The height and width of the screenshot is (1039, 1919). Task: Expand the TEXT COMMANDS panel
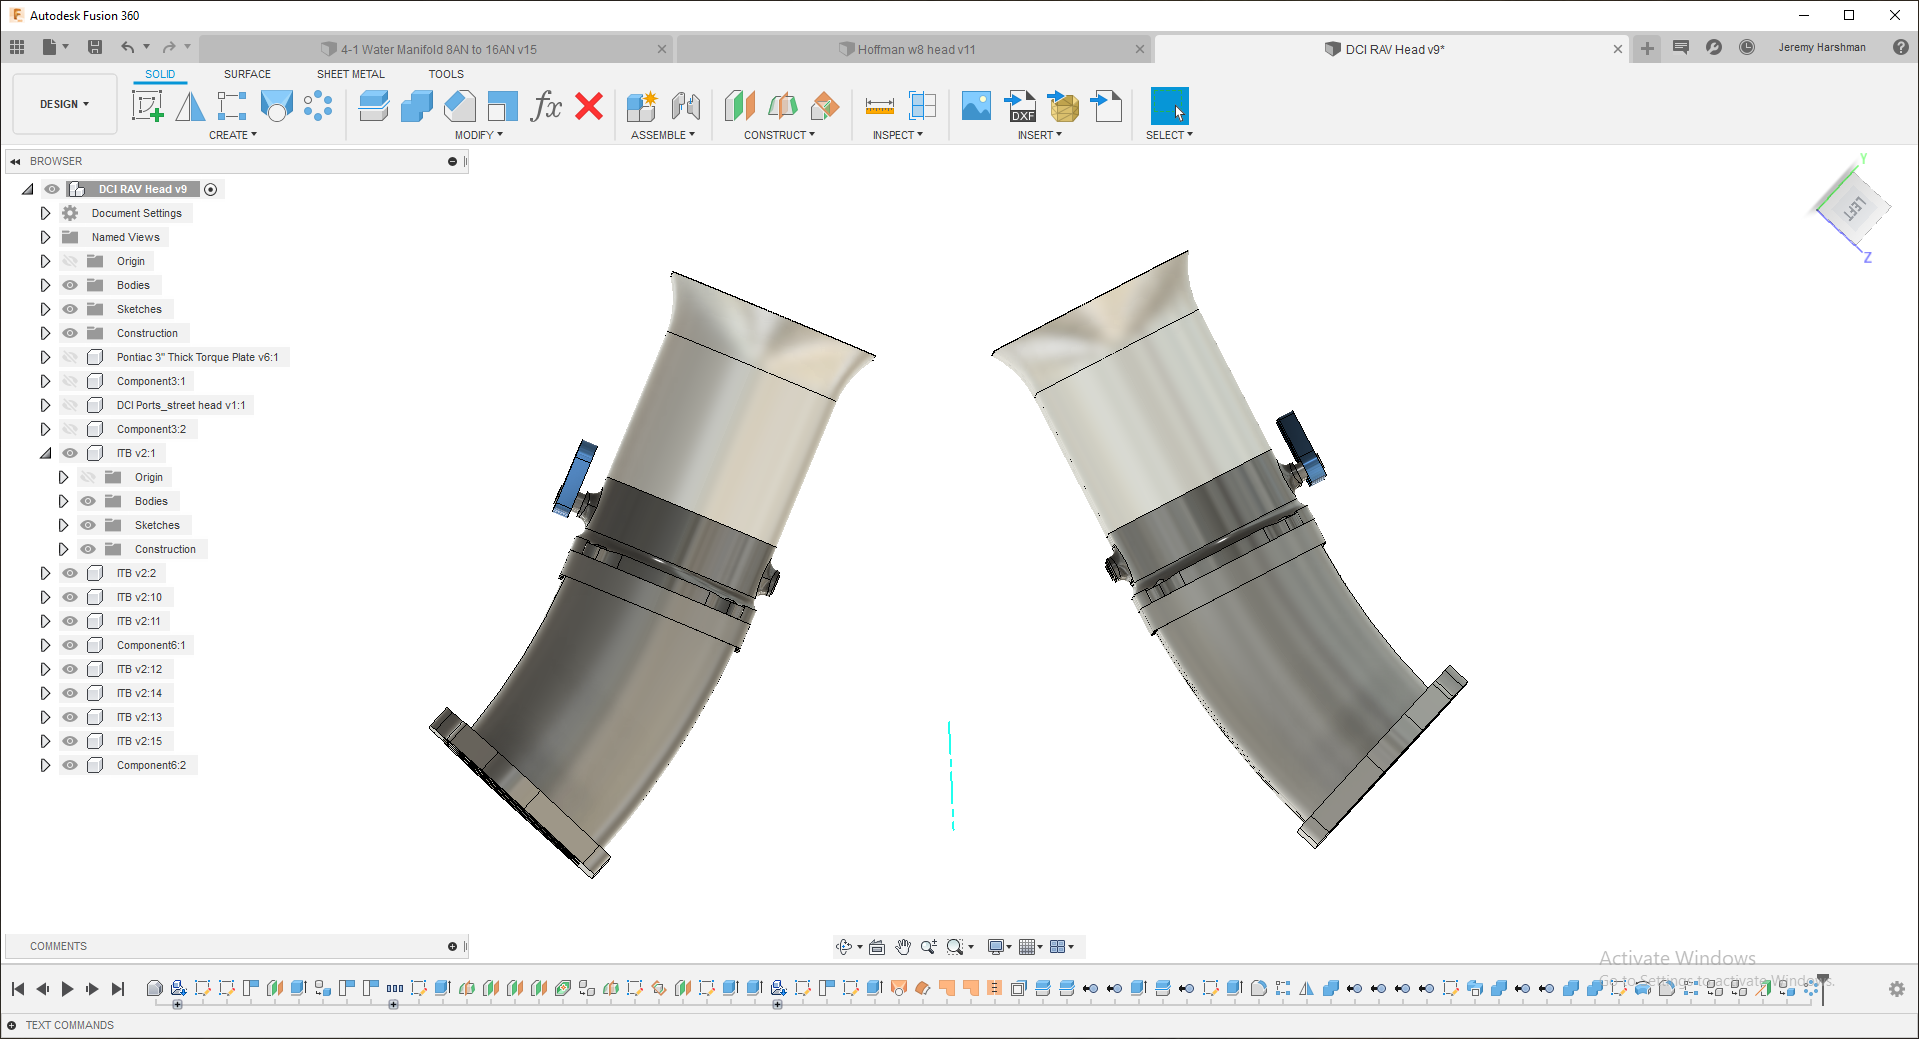(12, 1025)
